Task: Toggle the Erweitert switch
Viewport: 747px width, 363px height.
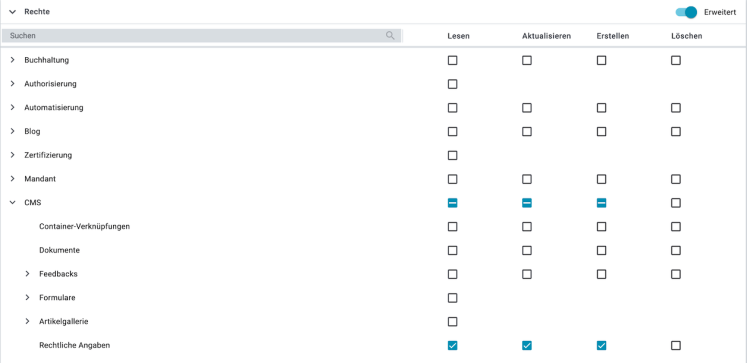Action: (686, 12)
